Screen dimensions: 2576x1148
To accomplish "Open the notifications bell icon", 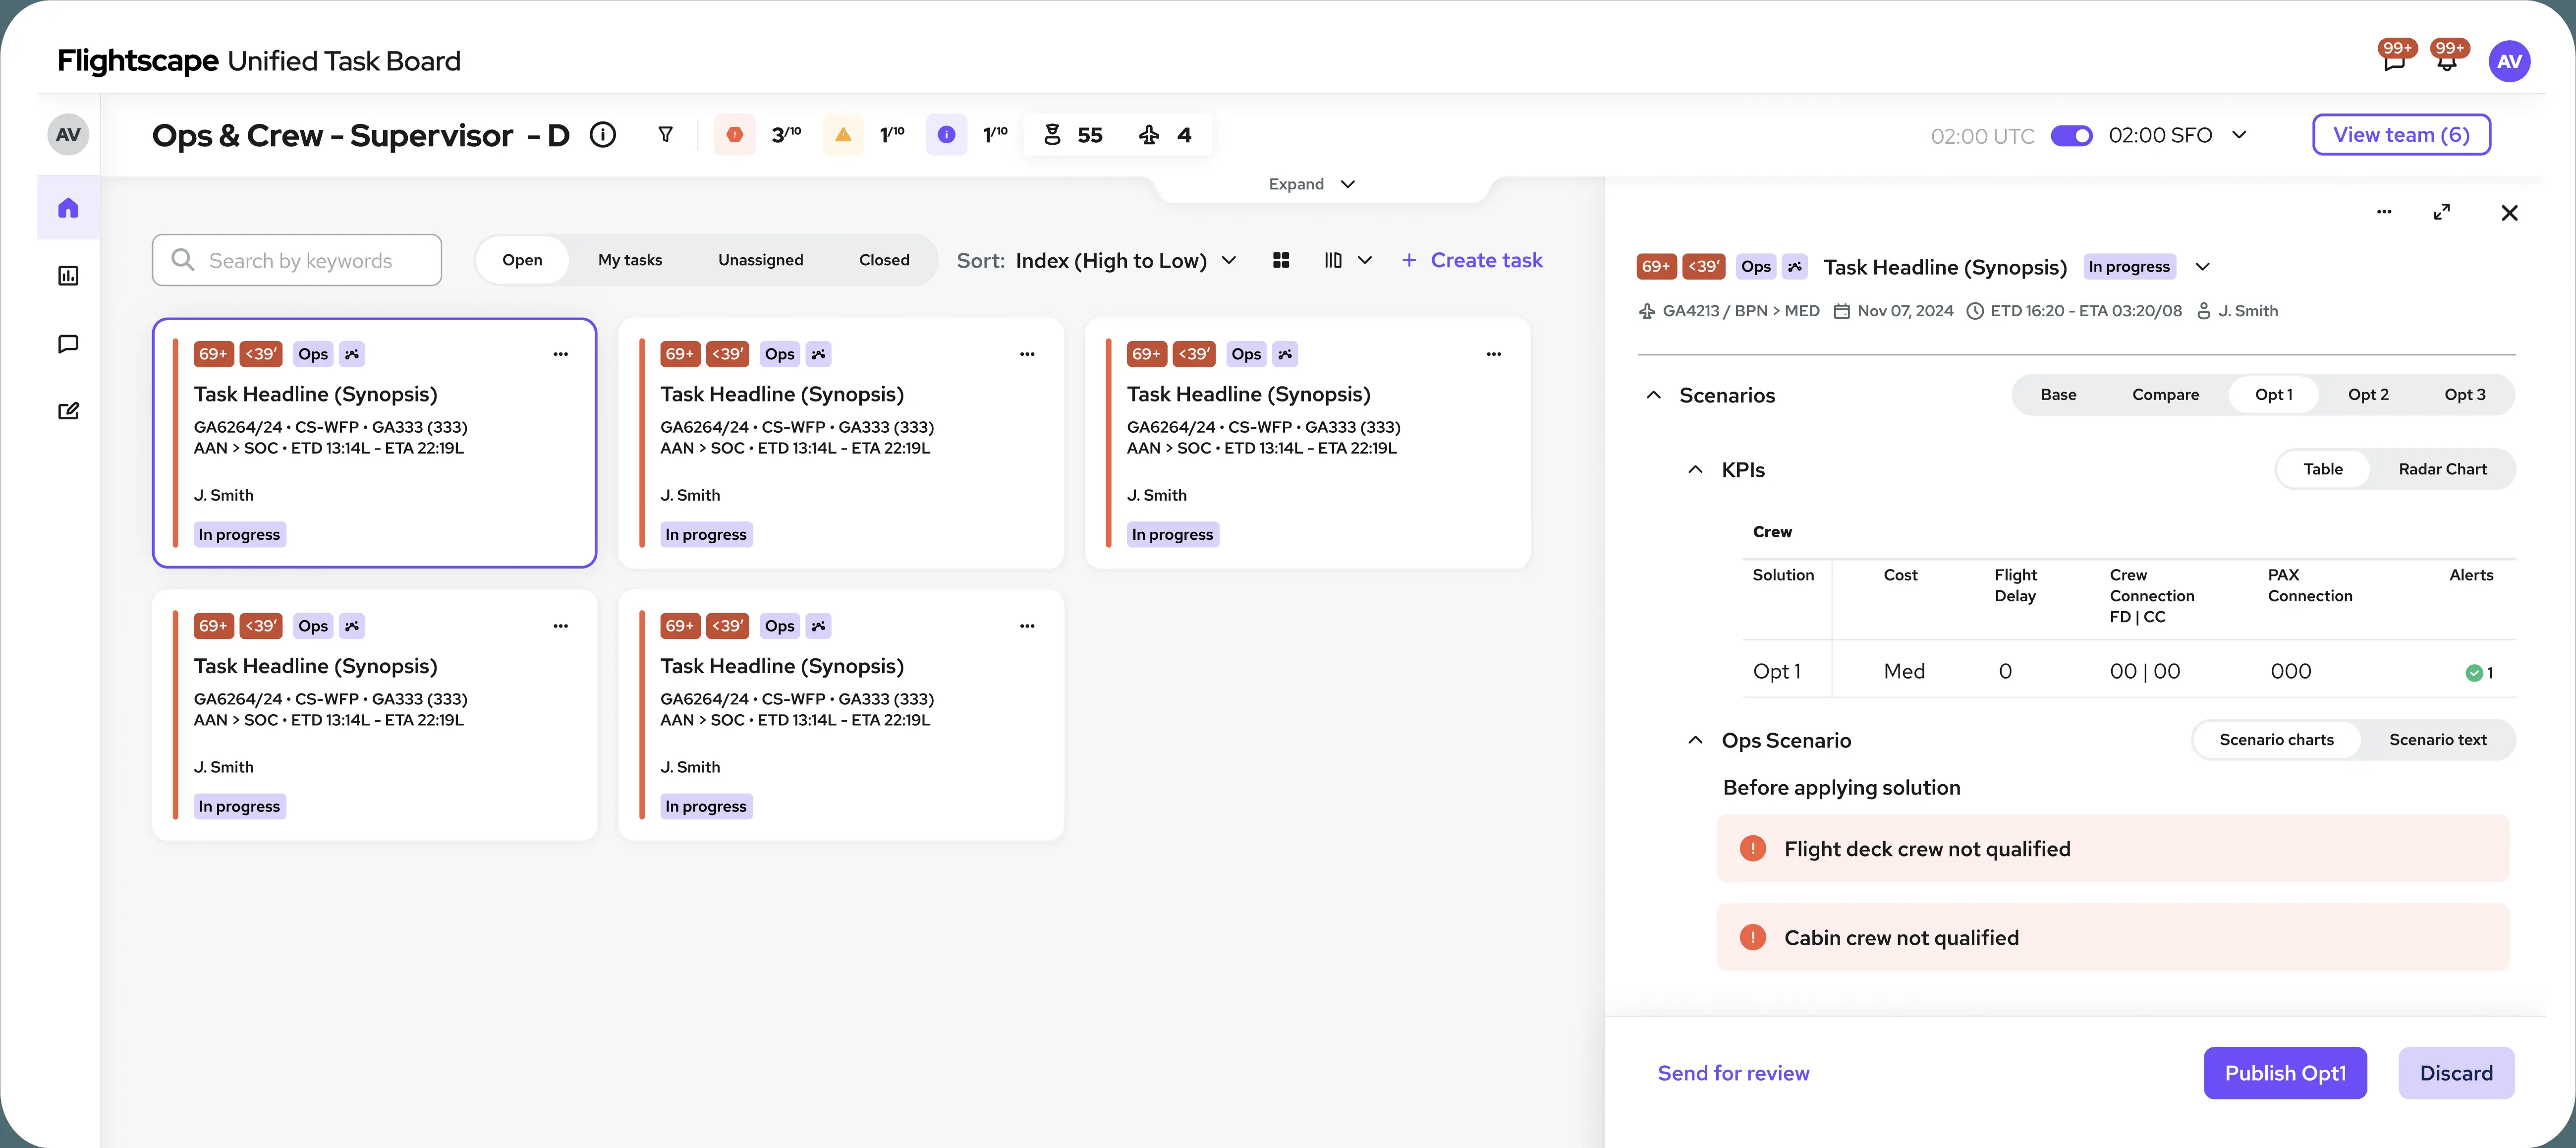I will pos(2446,62).
